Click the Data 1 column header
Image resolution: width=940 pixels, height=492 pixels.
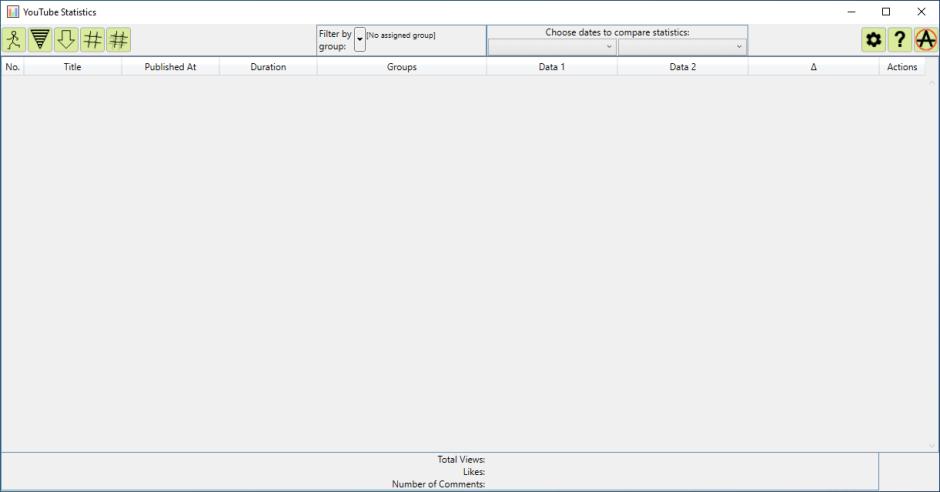point(552,67)
